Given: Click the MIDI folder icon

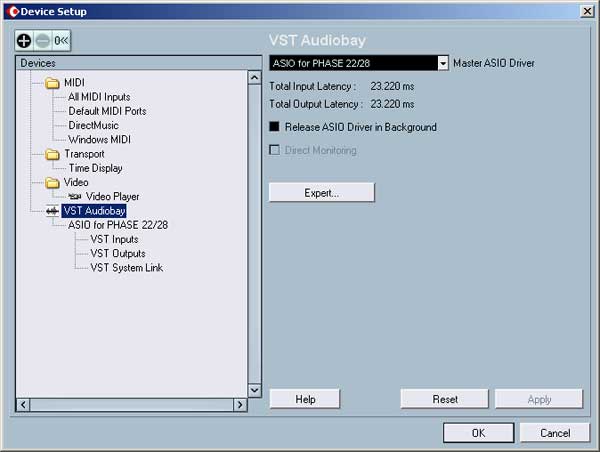Looking at the screenshot, I should tap(53, 83).
